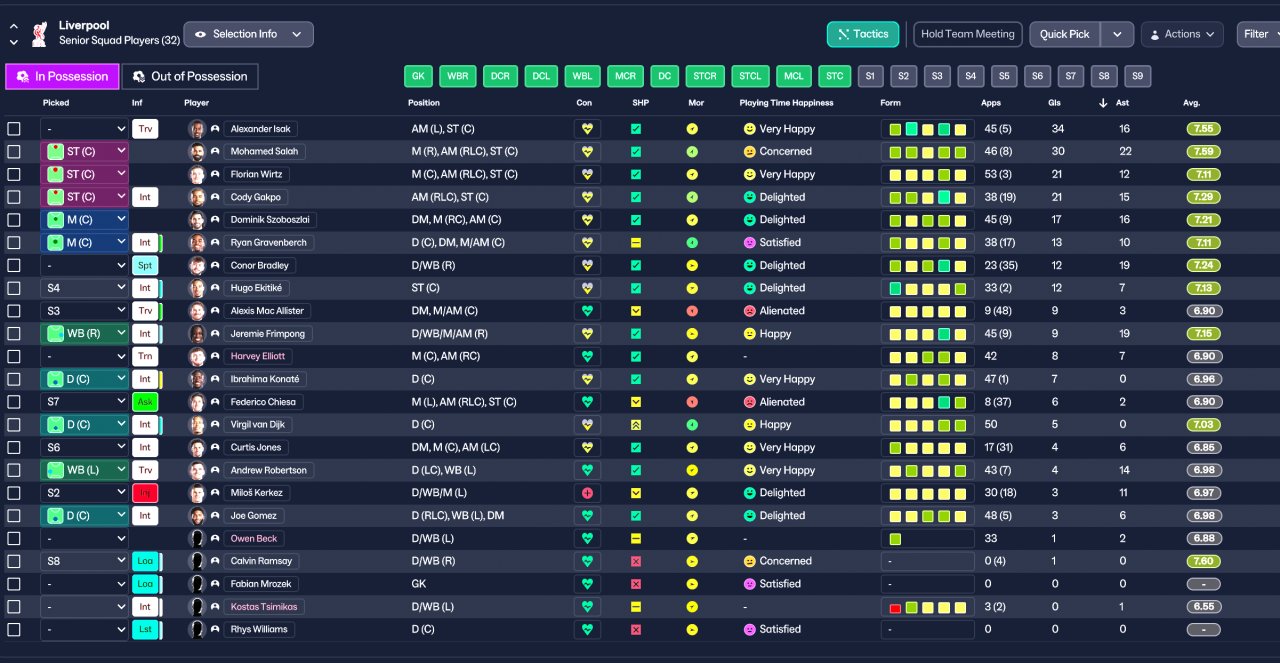Click the S1 substitute slot chip
The image size is (1280, 663).
869,76
